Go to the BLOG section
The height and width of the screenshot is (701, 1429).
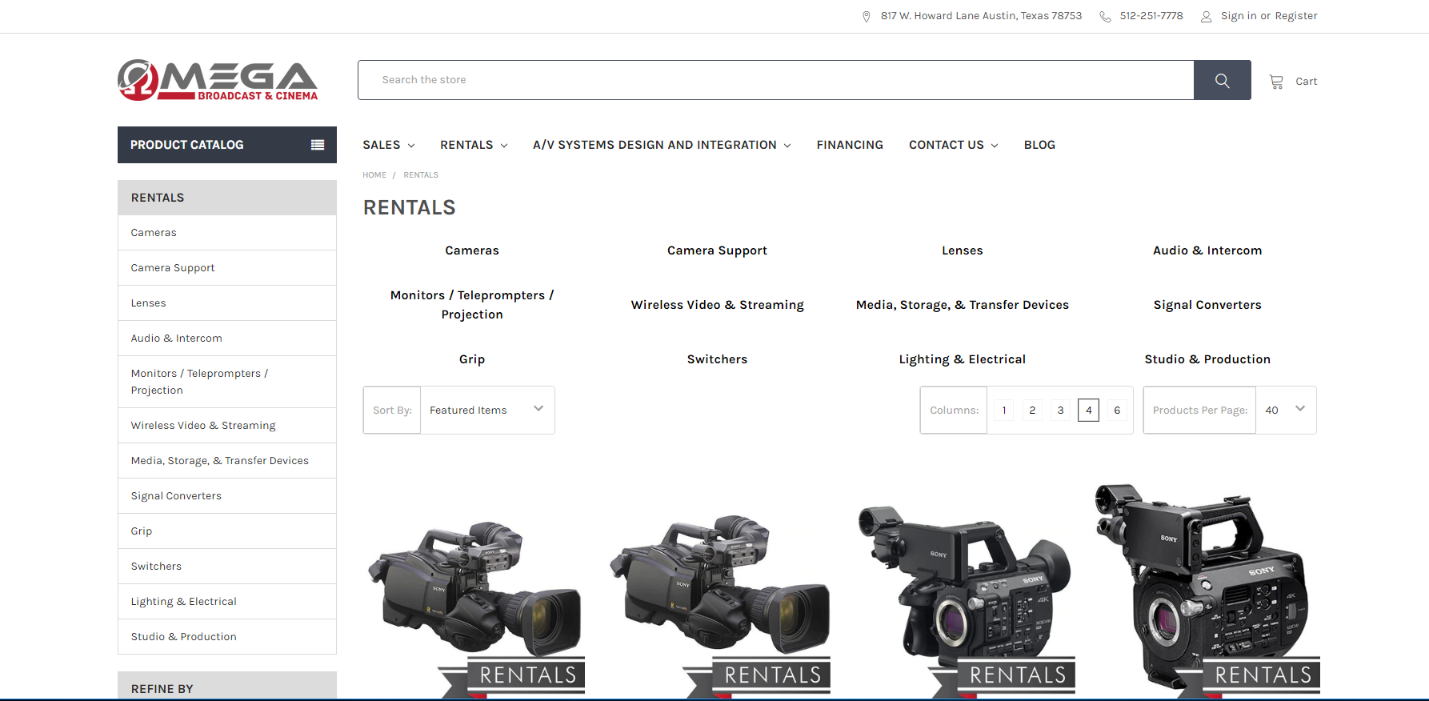(1039, 145)
